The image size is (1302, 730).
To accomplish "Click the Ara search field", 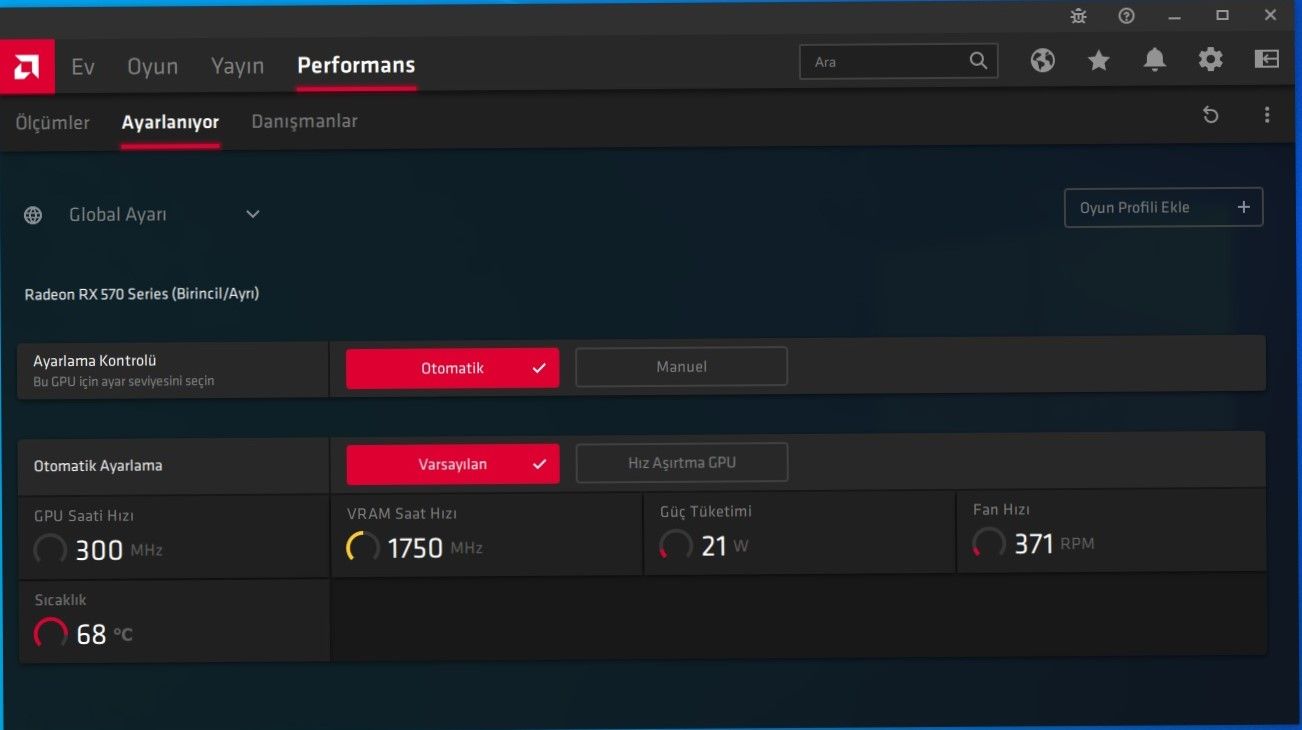I will pos(899,62).
